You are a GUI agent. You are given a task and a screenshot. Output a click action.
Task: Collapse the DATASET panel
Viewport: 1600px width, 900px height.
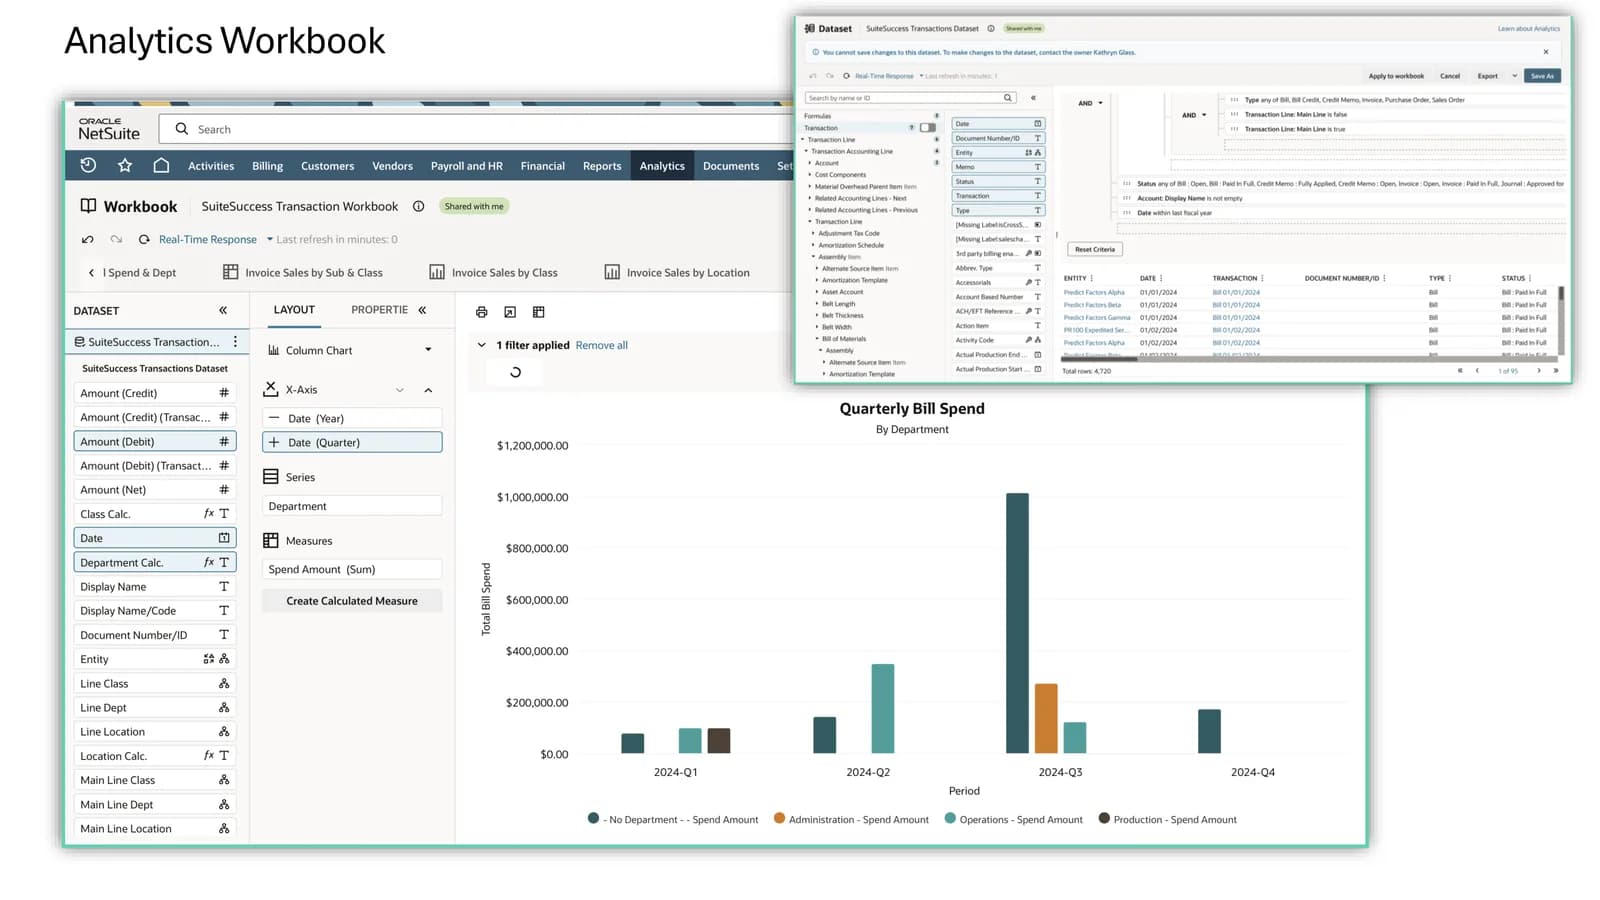coord(223,310)
